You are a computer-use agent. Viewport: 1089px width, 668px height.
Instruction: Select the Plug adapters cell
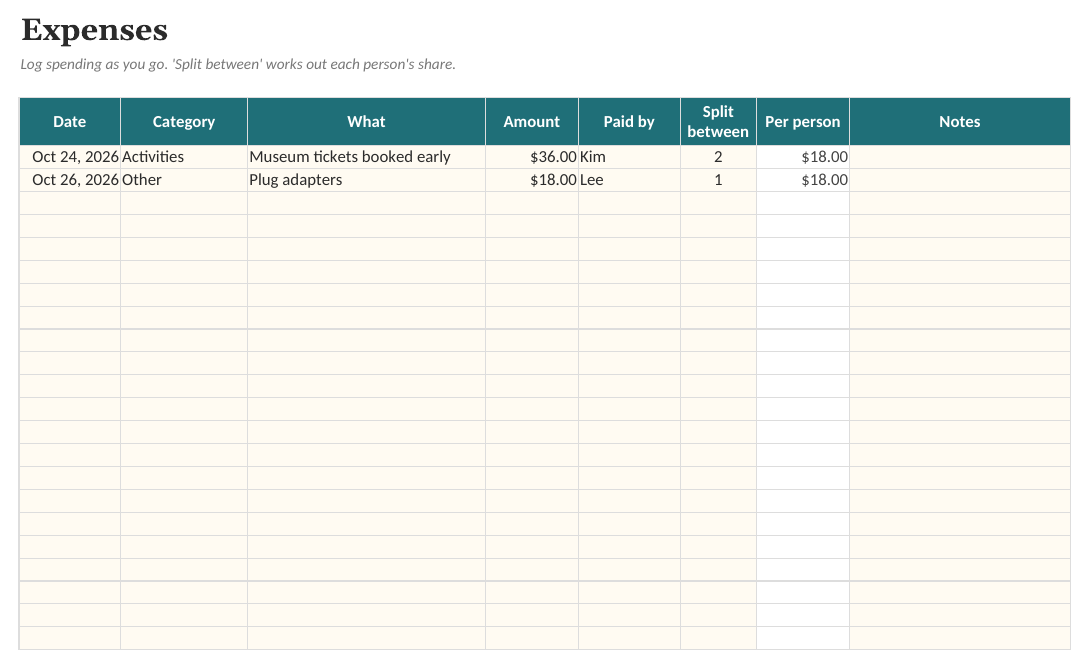coord(366,180)
